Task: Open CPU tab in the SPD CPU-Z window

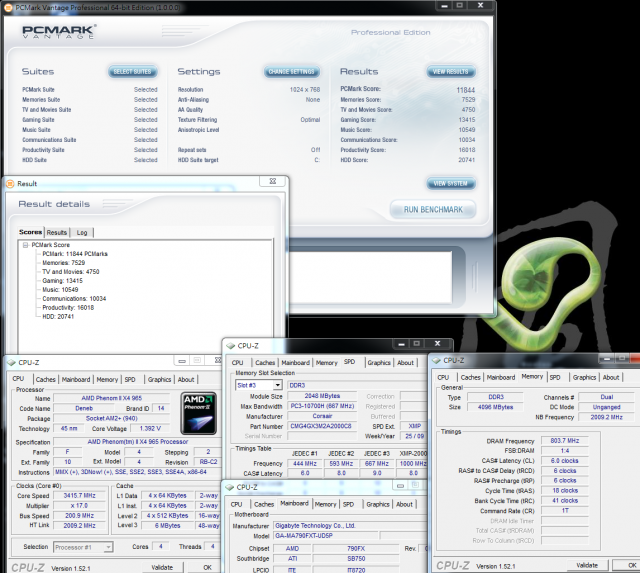Action: click(238, 363)
